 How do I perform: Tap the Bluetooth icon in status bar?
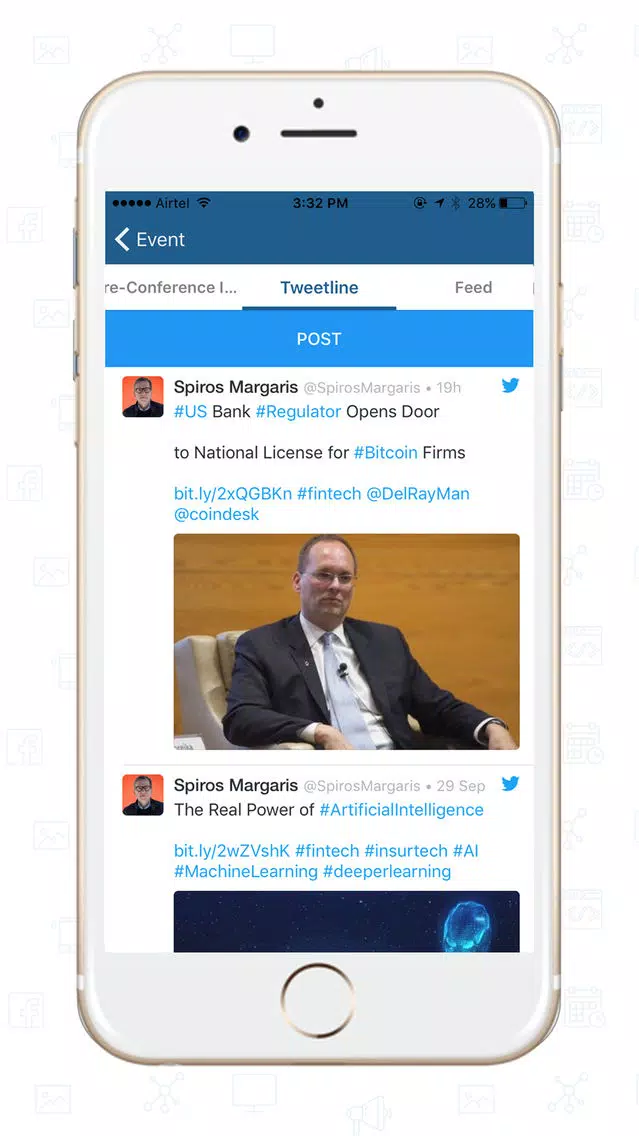[456, 204]
